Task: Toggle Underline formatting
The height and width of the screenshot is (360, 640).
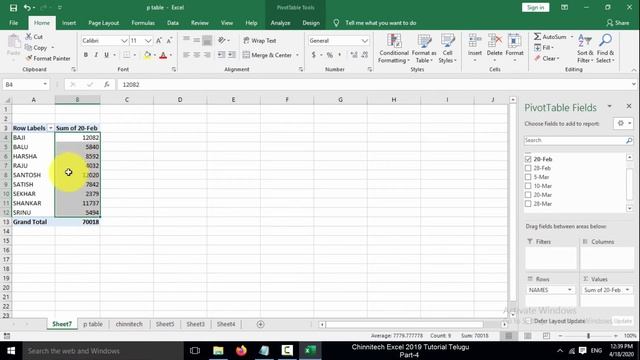Action: coord(107,55)
